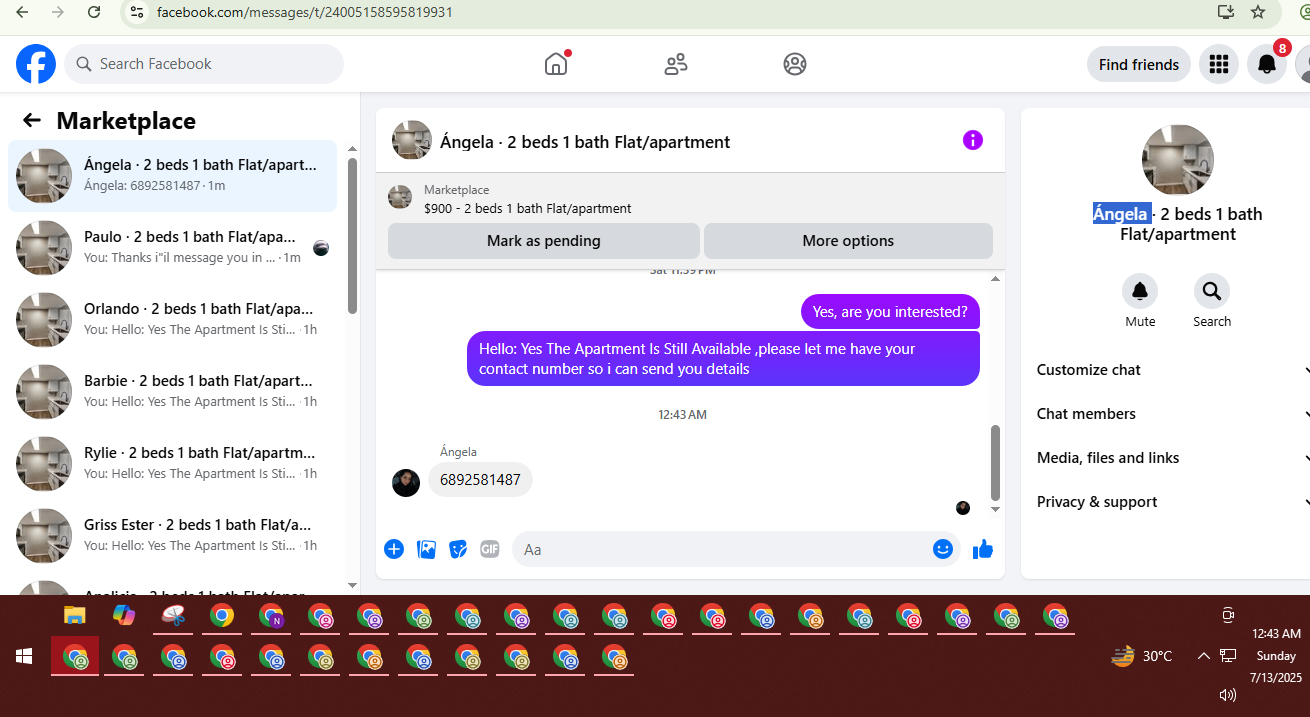Image resolution: width=1310 pixels, height=717 pixels.
Task: Click the chat messages scrollbar thumb
Action: [995, 462]
